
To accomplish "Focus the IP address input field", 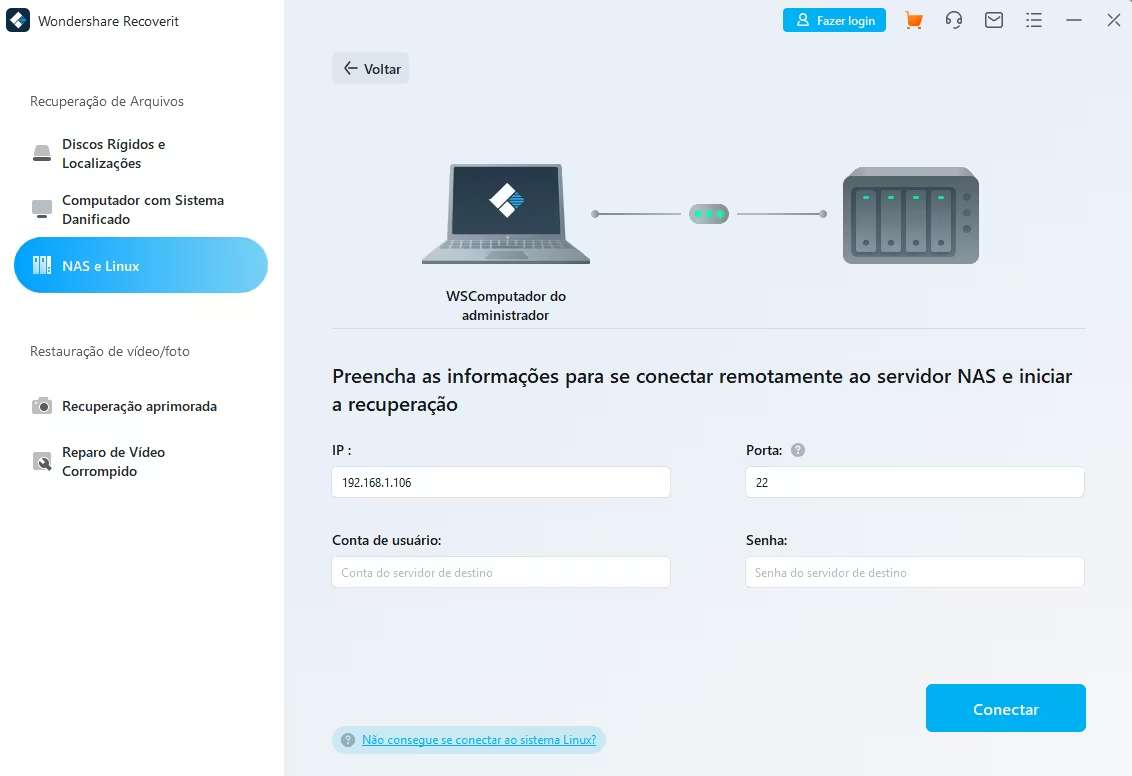I will pyautogui.click(x=501, y=482).
